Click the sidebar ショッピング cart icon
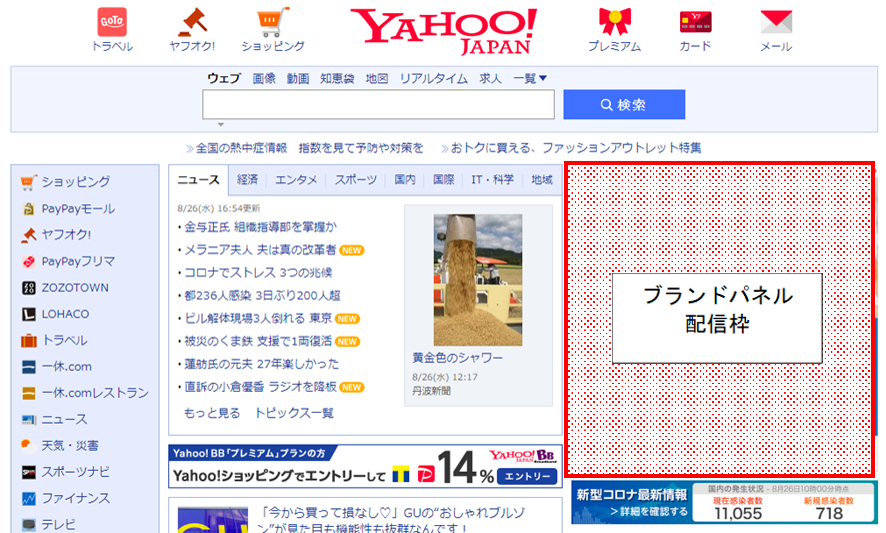886x533 pixels. tap(29, 182)
